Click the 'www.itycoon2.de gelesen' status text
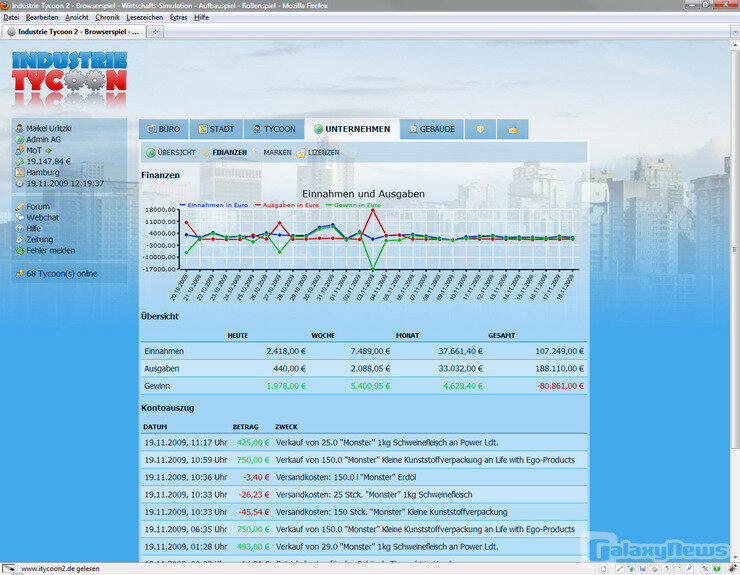740x575 pixels. point(60,568)
